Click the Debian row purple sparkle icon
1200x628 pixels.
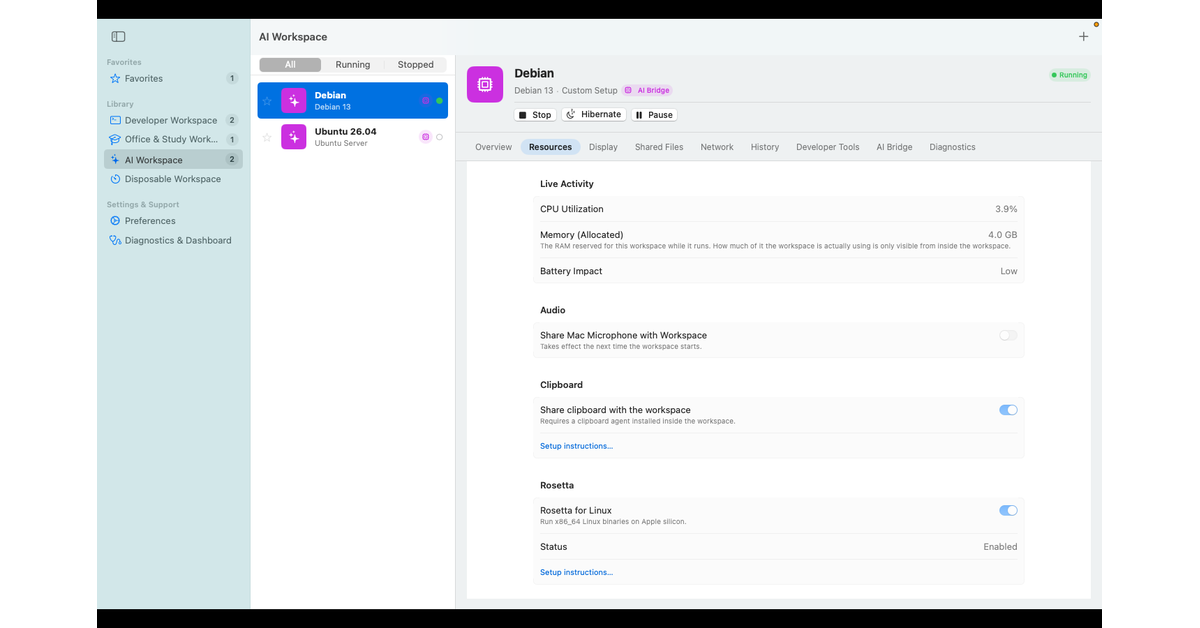[294, 101]
